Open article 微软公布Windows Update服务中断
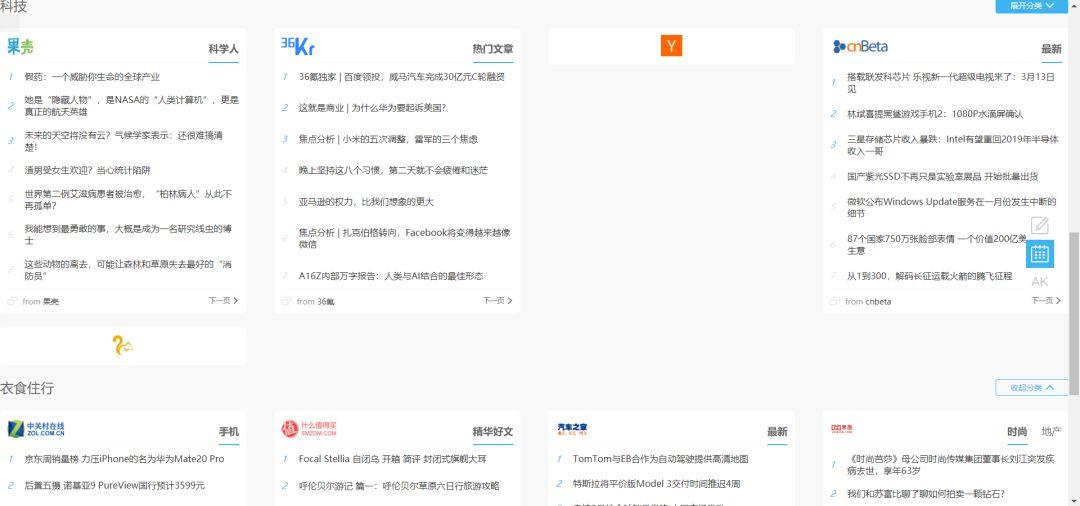 coord(951,207)
